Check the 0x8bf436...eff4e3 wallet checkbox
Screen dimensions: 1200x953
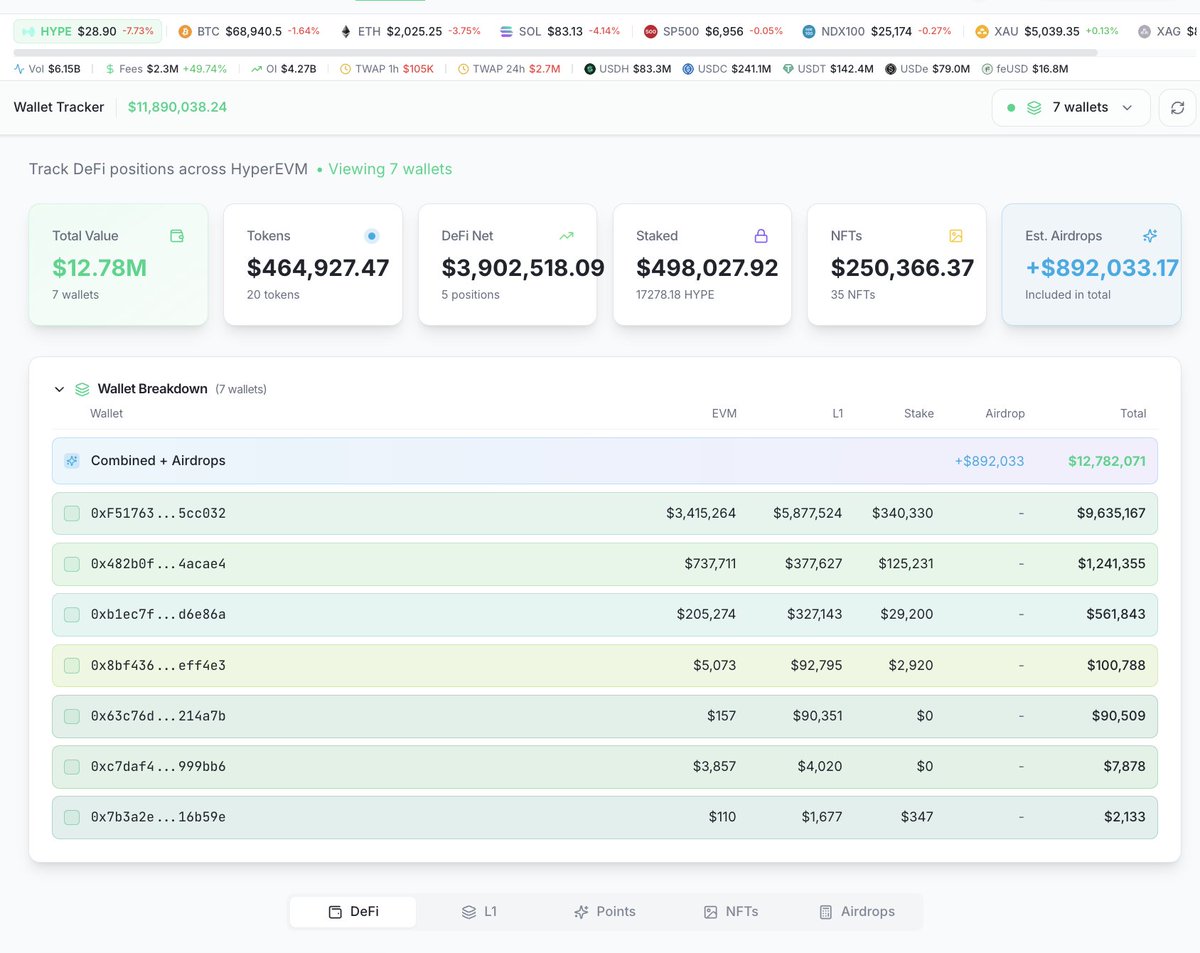[x=72, y=665]
